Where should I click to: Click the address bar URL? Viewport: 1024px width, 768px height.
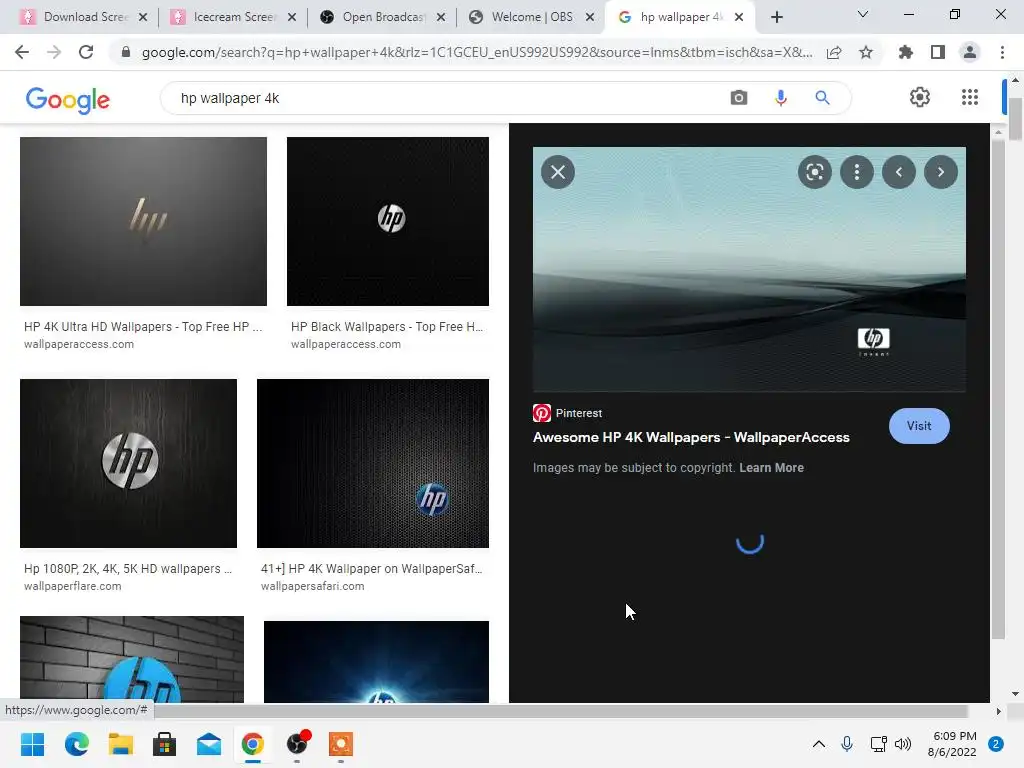(477, 52)
